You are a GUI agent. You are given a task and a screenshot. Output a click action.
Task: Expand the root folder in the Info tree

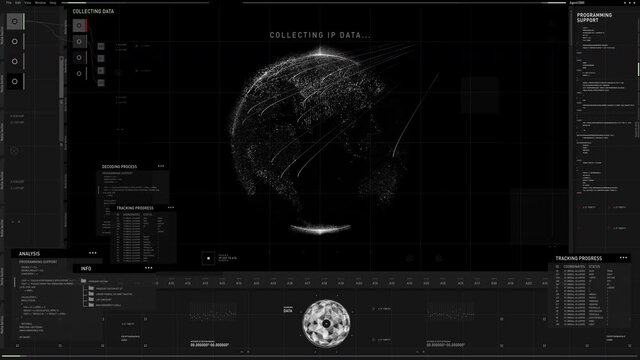point(84,281)
